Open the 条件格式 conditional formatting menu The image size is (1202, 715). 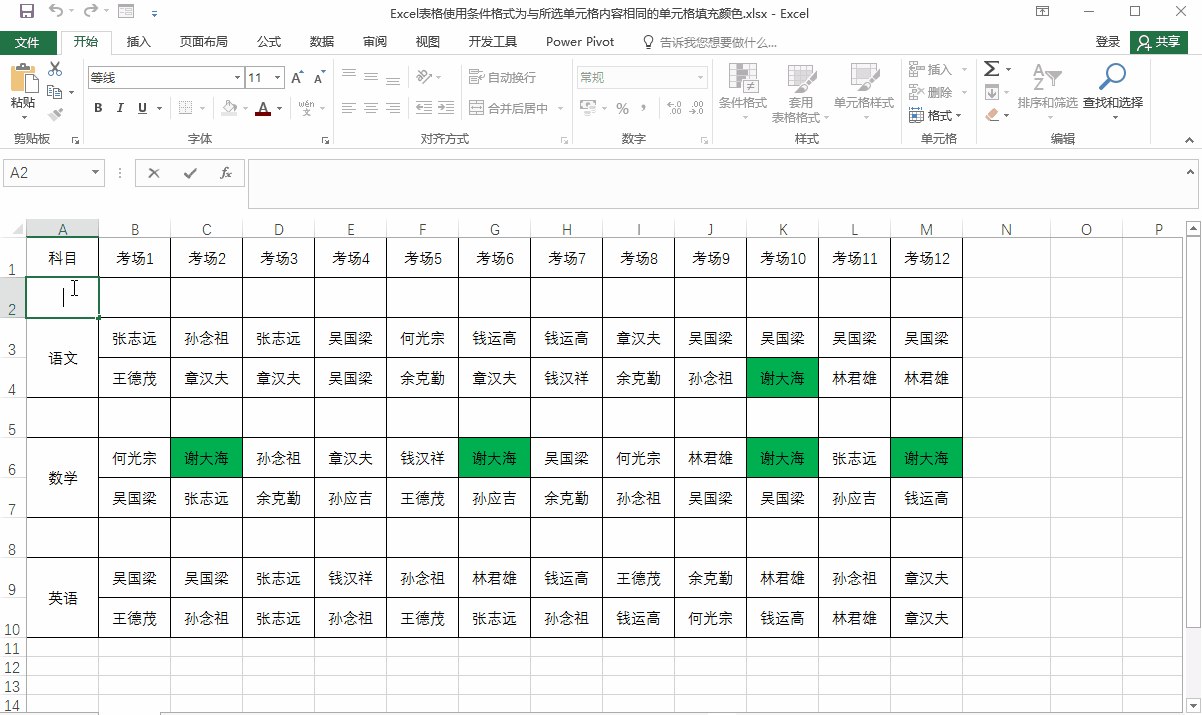pyautogui.click(x=742, y=92)
